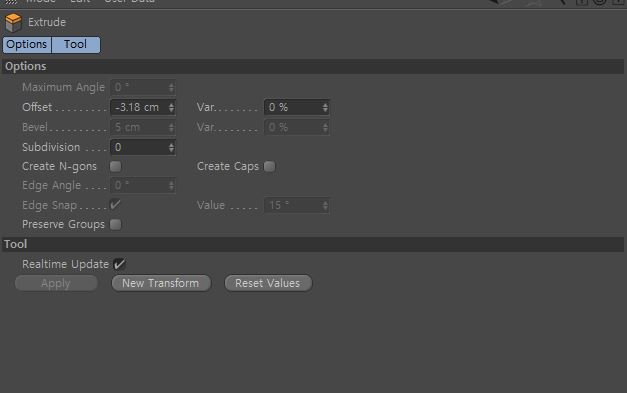The image size is (627, 393).
Task: Click the Value 15° spinner arrows
Action: tap(325, 205)
